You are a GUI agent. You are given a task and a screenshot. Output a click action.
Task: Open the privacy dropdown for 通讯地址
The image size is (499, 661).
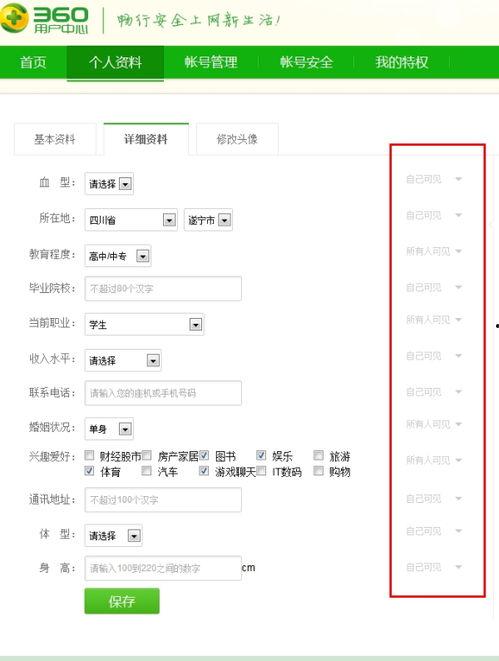coord(434,499)
